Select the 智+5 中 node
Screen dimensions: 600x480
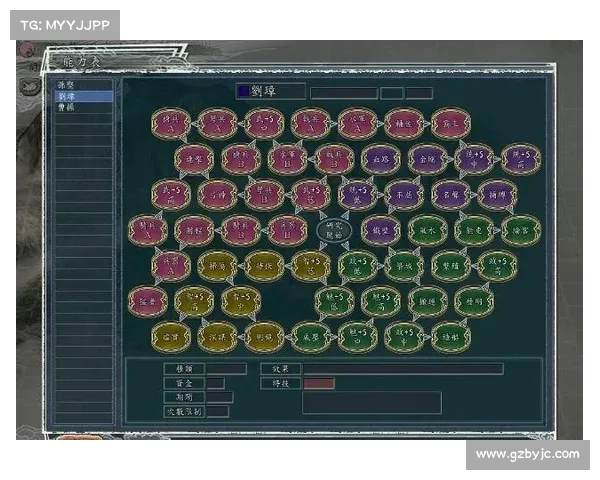click(x=241, y=301)
